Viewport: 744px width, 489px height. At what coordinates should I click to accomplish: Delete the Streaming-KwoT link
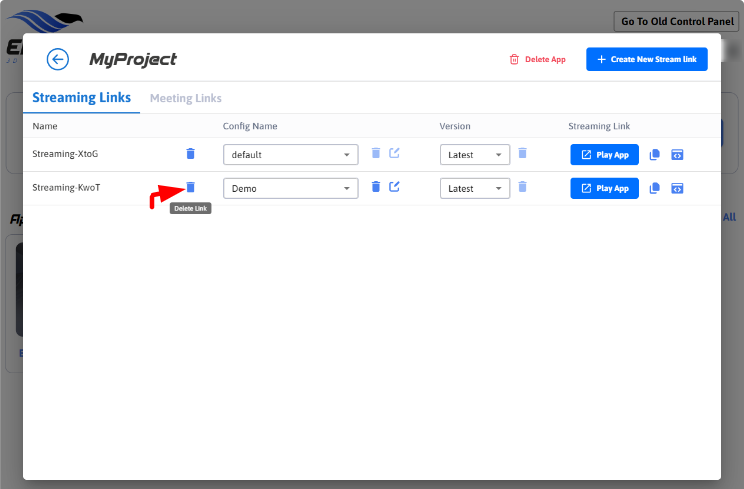pyautogui.click(x=191, y=187)
